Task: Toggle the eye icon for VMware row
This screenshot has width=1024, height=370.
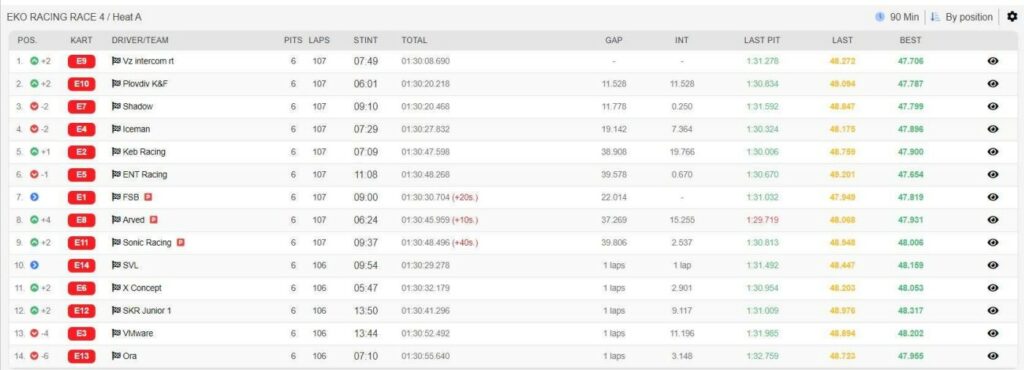Action: [993, 333]
